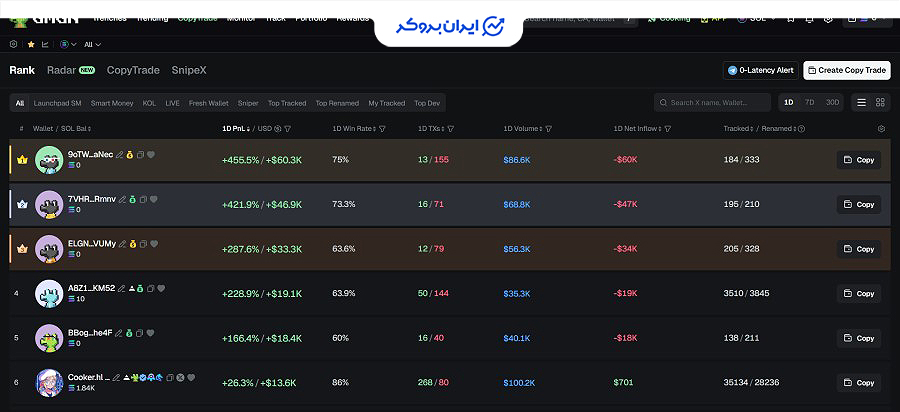Expand the All dropdown near the chain selector

tap(92, 44)
